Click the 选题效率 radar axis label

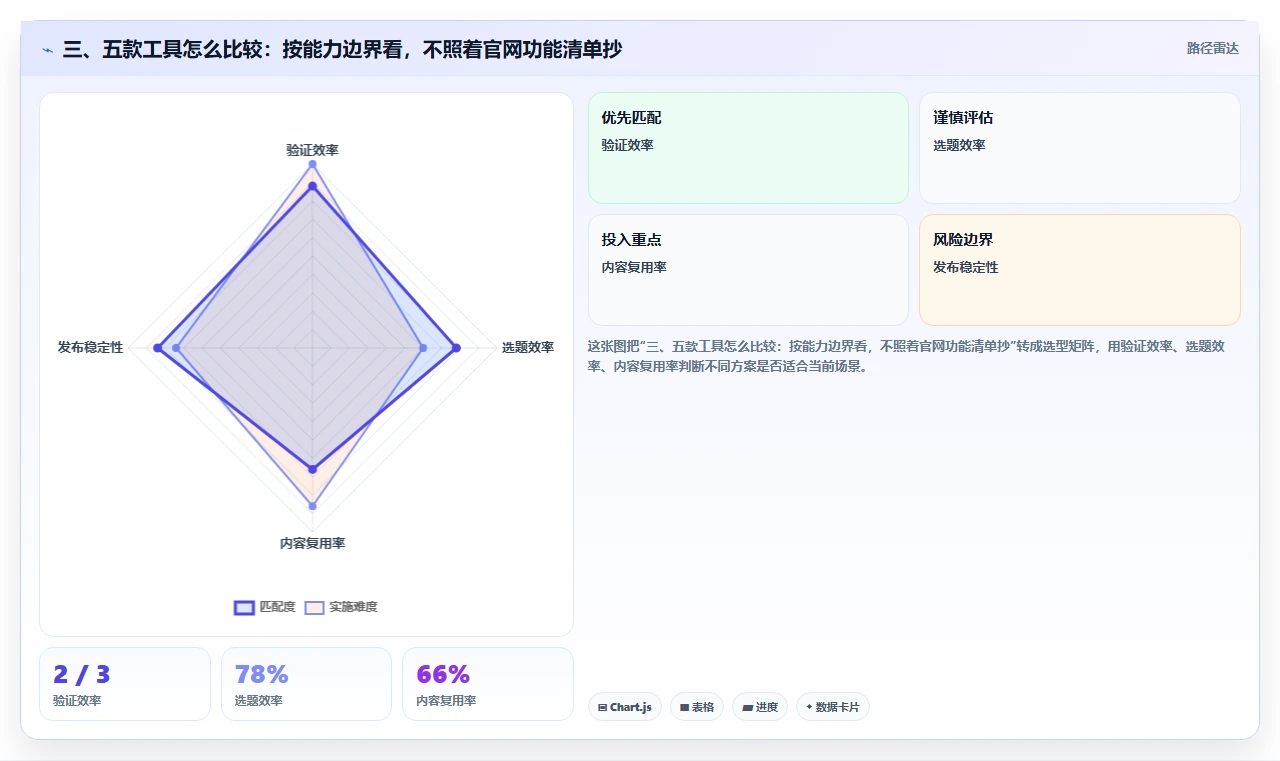[x=528, y=348]
